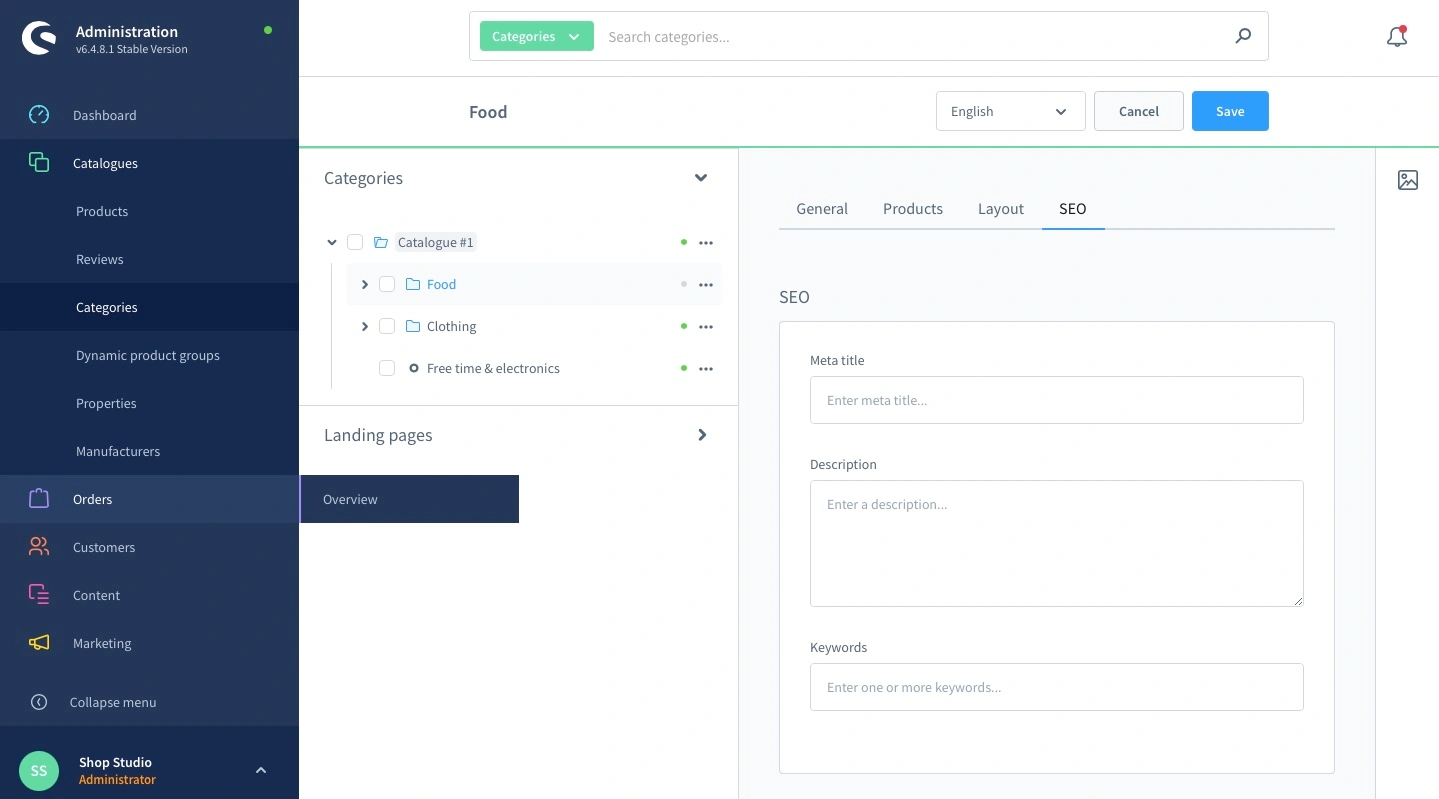
Task: Check the Catalogue #1 checkbox
Action: 355,243
